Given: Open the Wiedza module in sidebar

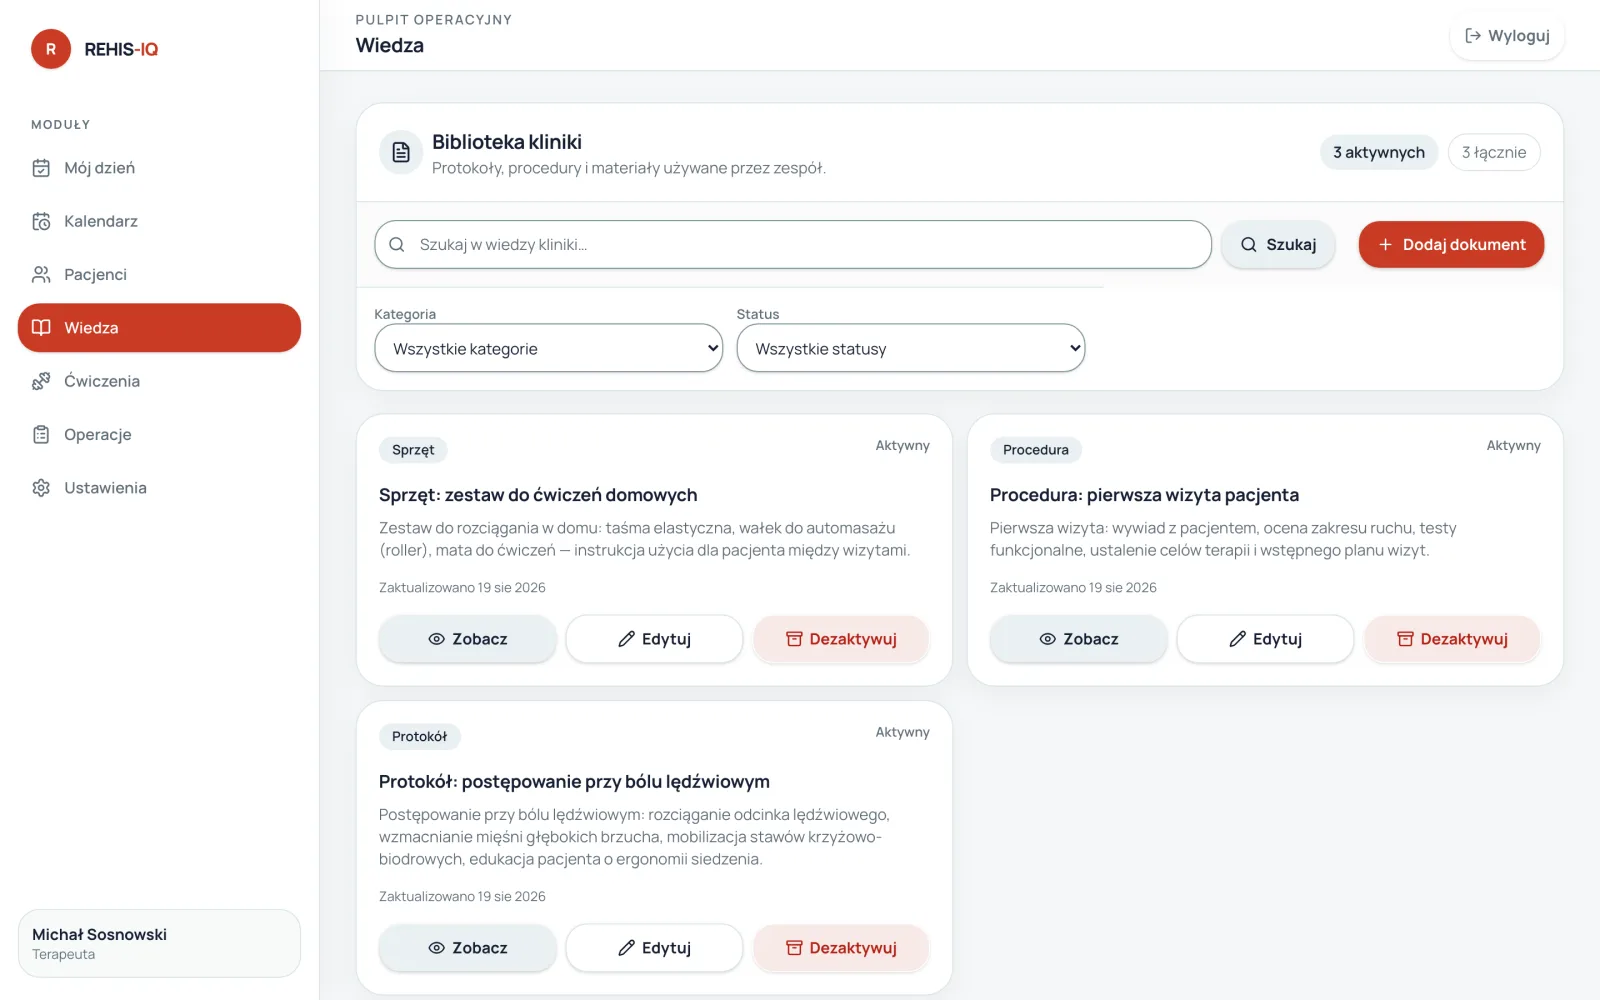Looking at the screenshot, I should click(x=159, y=328).
